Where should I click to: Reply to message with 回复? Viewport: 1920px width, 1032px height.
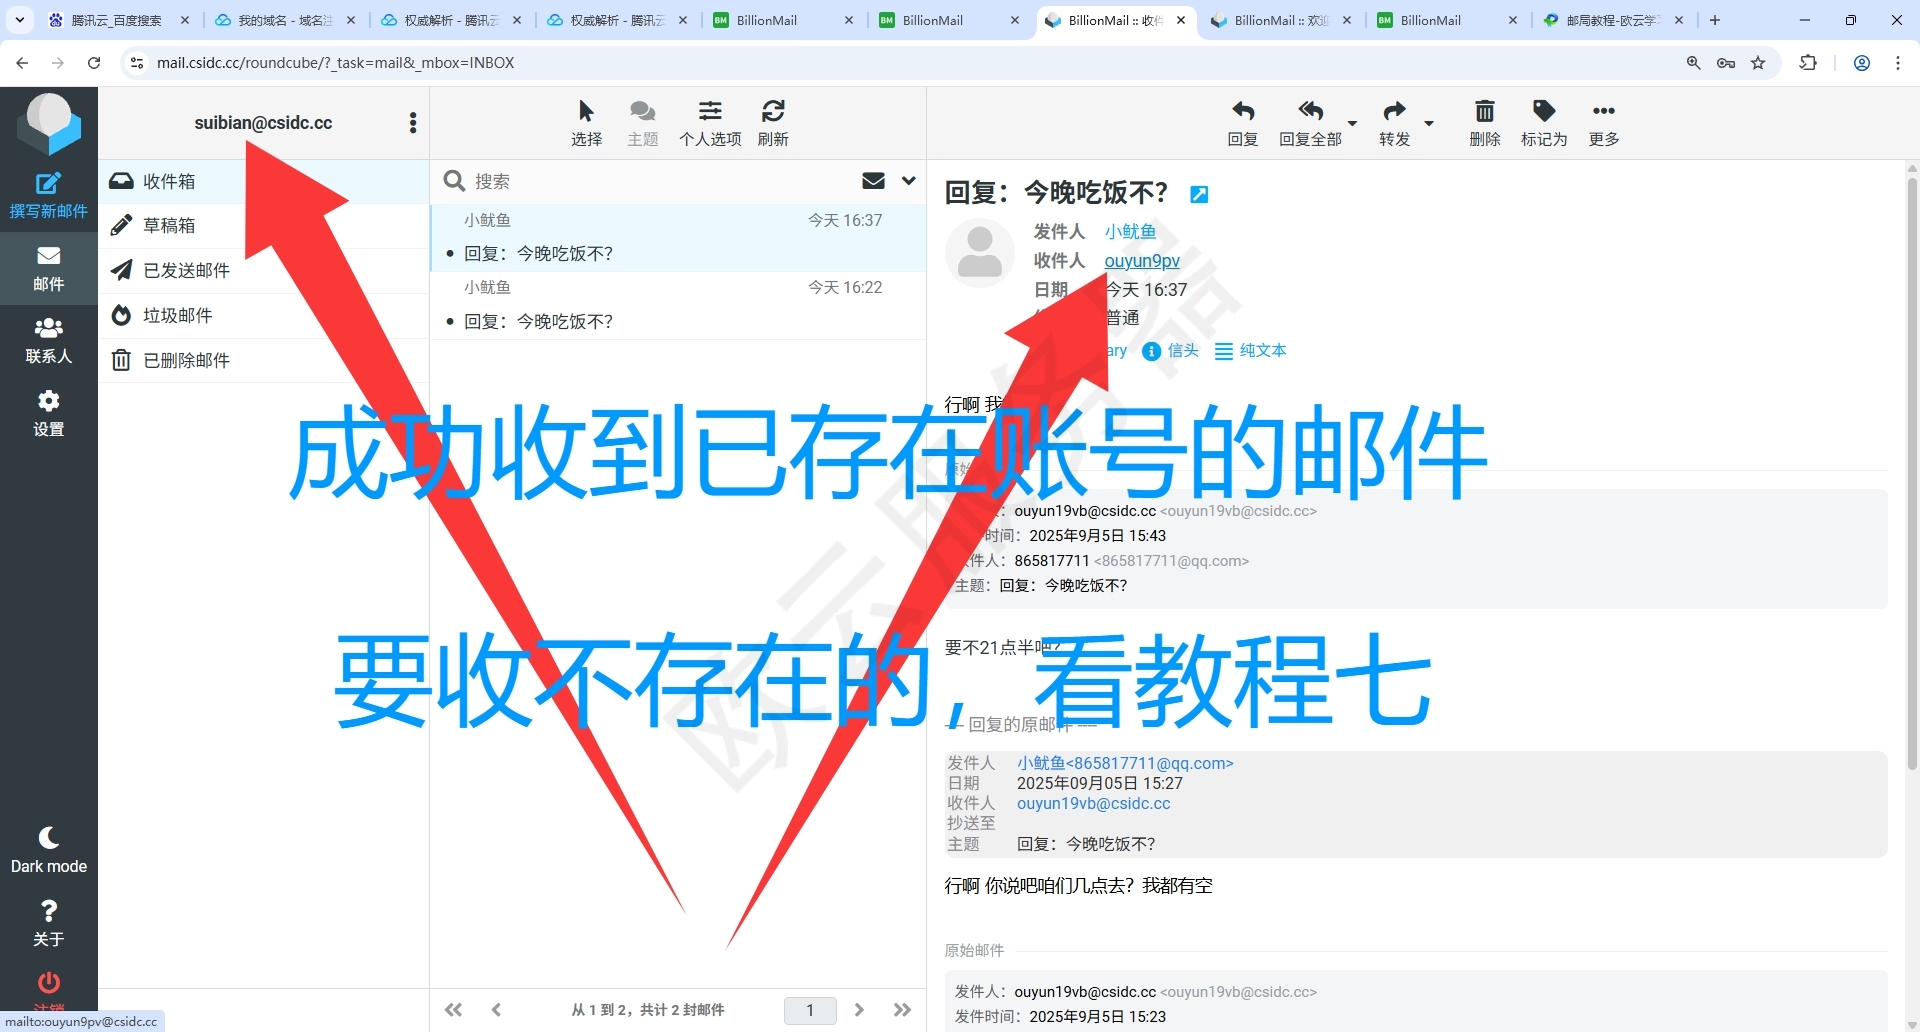pos(1243,123)
